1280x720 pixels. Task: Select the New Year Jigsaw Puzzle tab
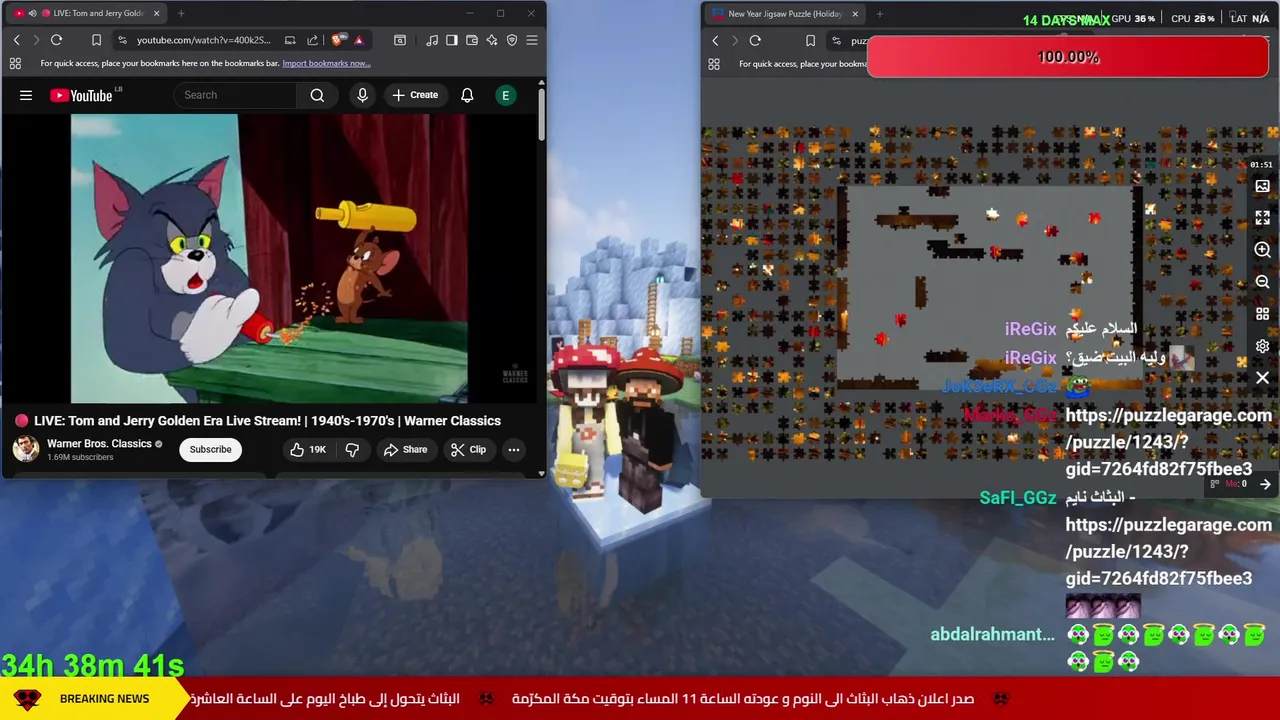785,14
